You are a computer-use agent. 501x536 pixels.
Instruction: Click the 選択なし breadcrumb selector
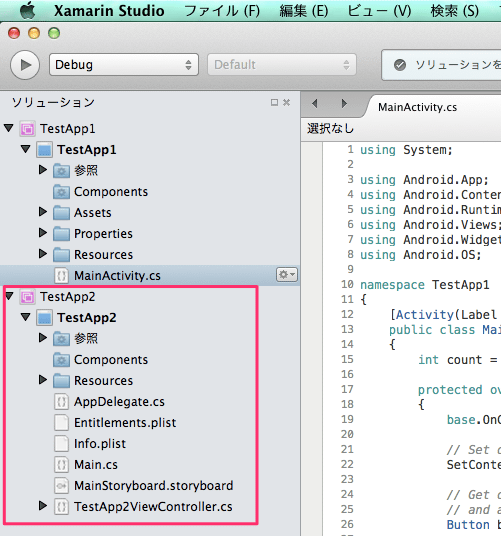click(330, 129)
